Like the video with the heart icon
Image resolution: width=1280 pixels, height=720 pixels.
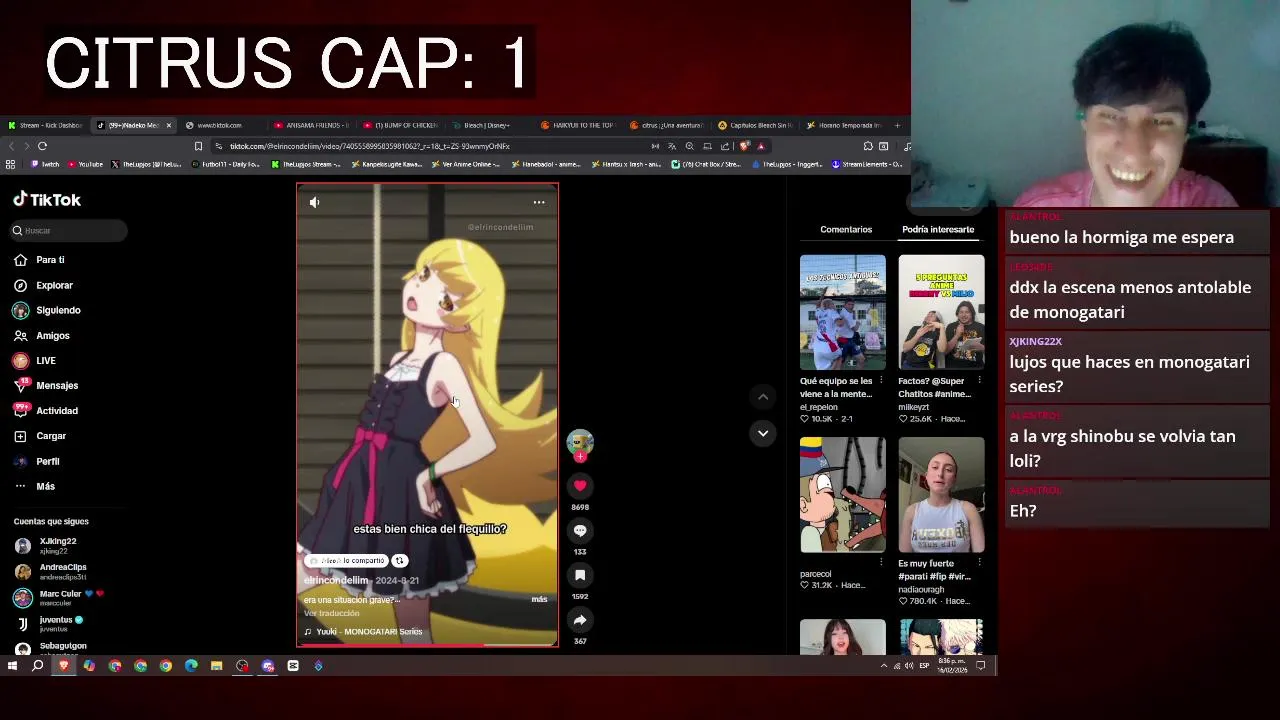point(580,486)
